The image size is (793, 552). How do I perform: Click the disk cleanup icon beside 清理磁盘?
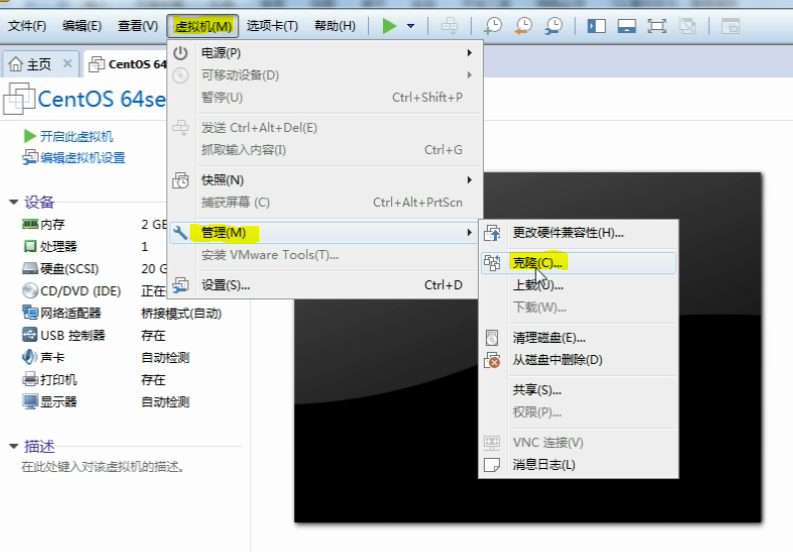point(492,338)
